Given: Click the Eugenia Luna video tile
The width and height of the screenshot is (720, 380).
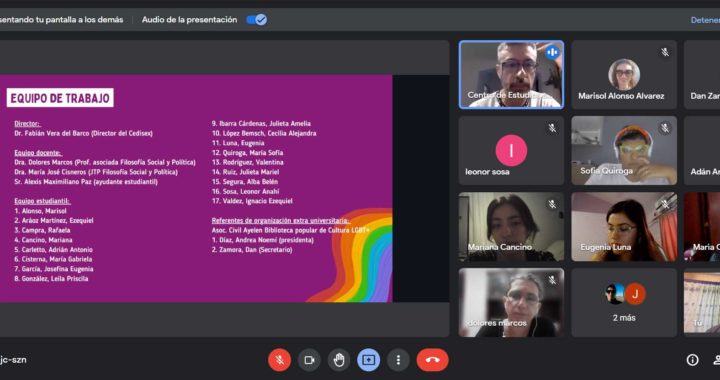Looking at the screenshot, I should 624,227.
